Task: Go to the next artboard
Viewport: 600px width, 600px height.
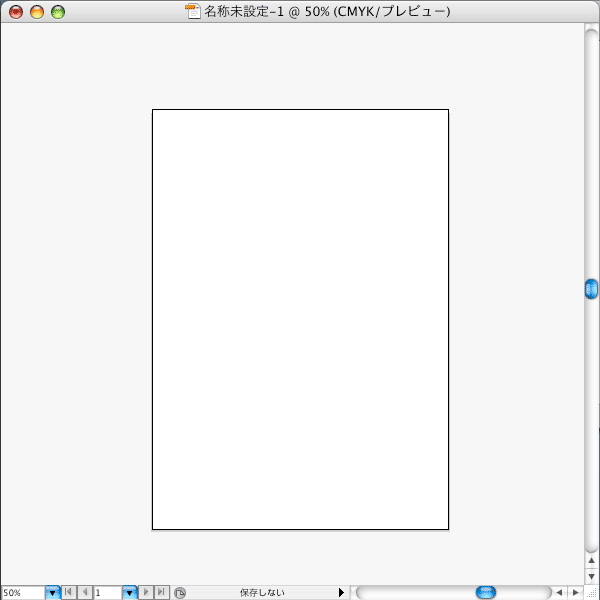Action: [145, 592]
